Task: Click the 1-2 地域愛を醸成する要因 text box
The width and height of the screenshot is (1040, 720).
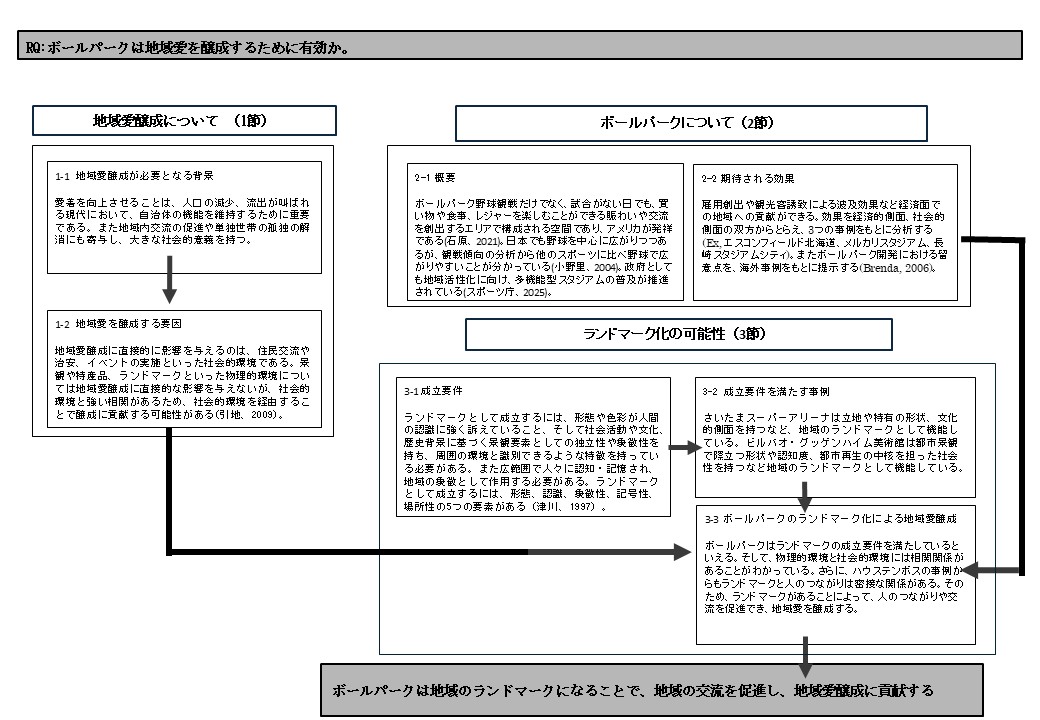Action: [184, 368]
